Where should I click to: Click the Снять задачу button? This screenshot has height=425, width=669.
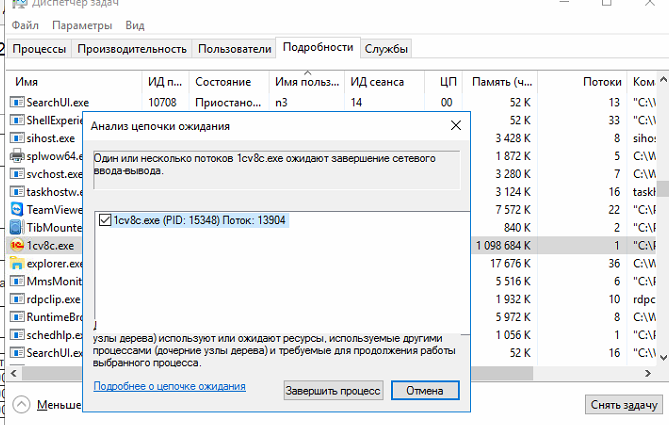(x=624, y=405)
